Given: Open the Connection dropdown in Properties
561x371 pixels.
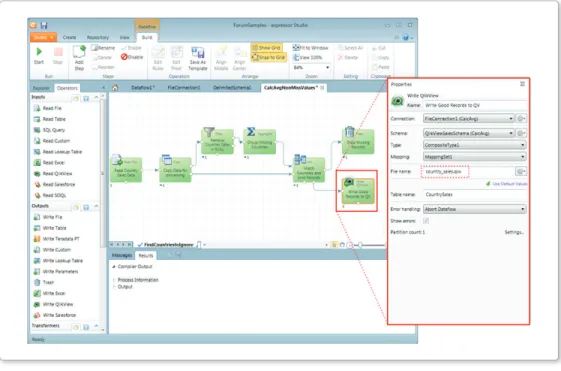Looking at the screenshot, I should pyautogui.click(x=469, y=119).
